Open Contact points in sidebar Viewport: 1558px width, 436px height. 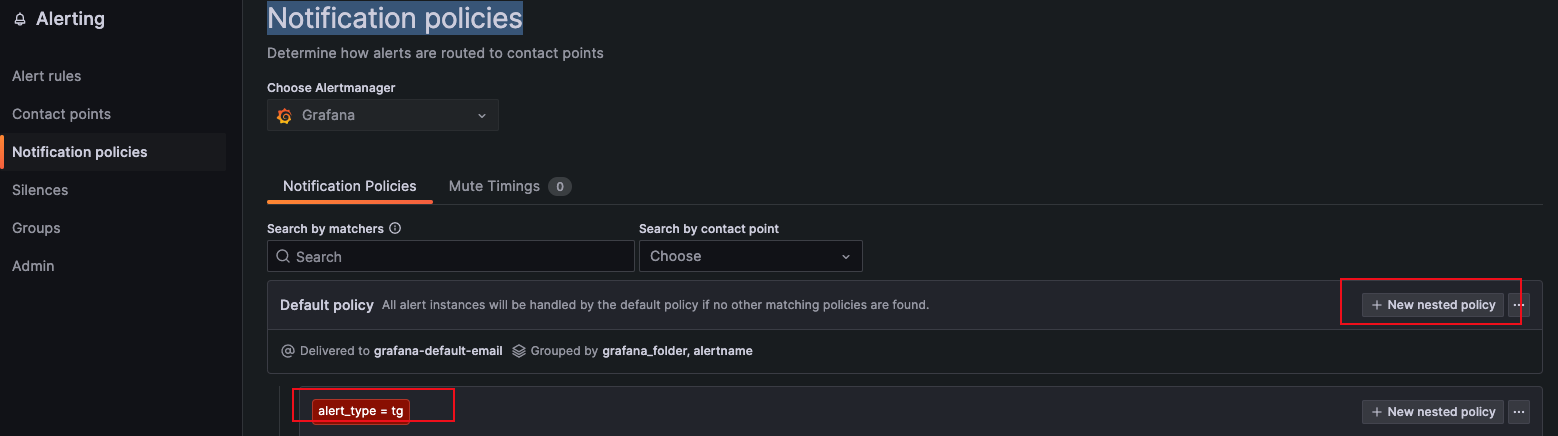(61, 114)
